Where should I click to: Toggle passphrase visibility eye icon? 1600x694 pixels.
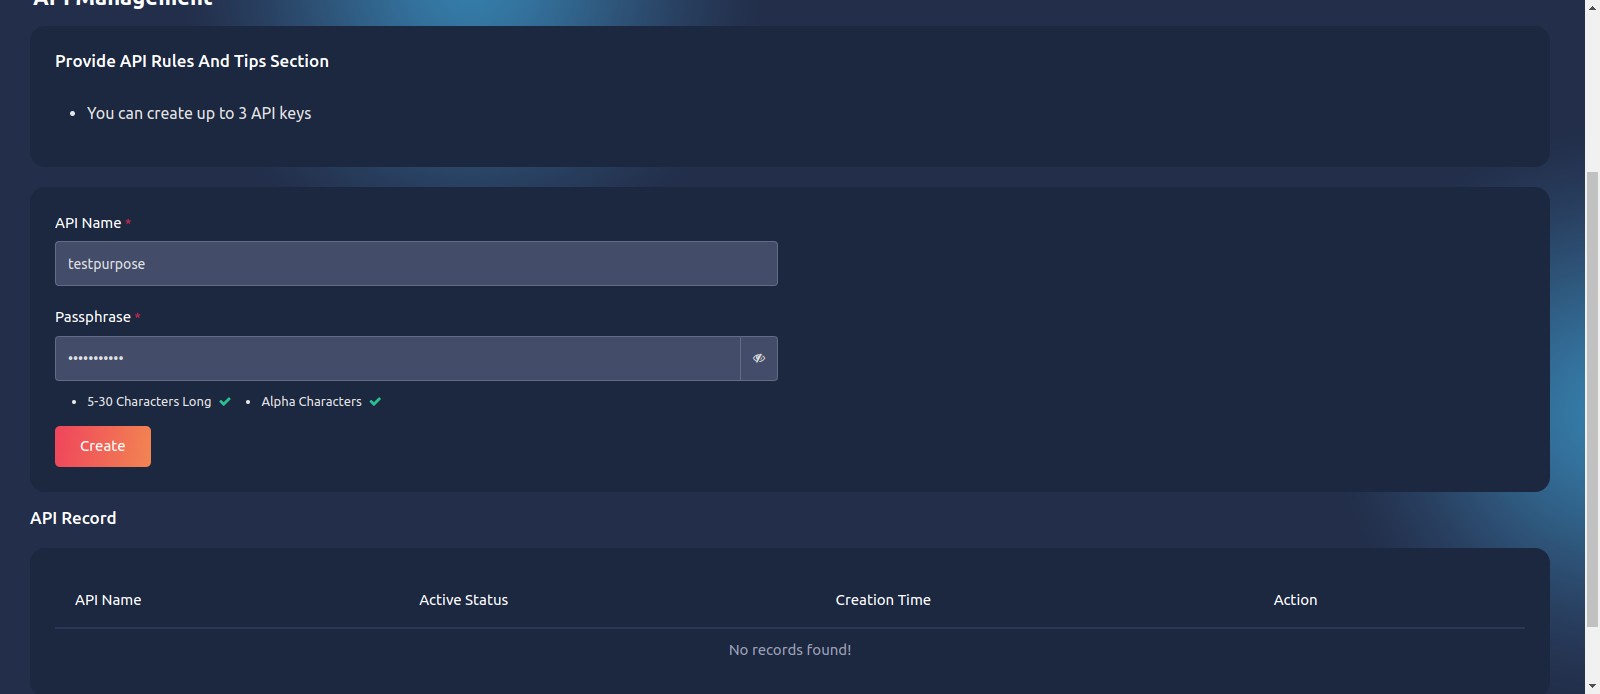[x=759, y=358]
